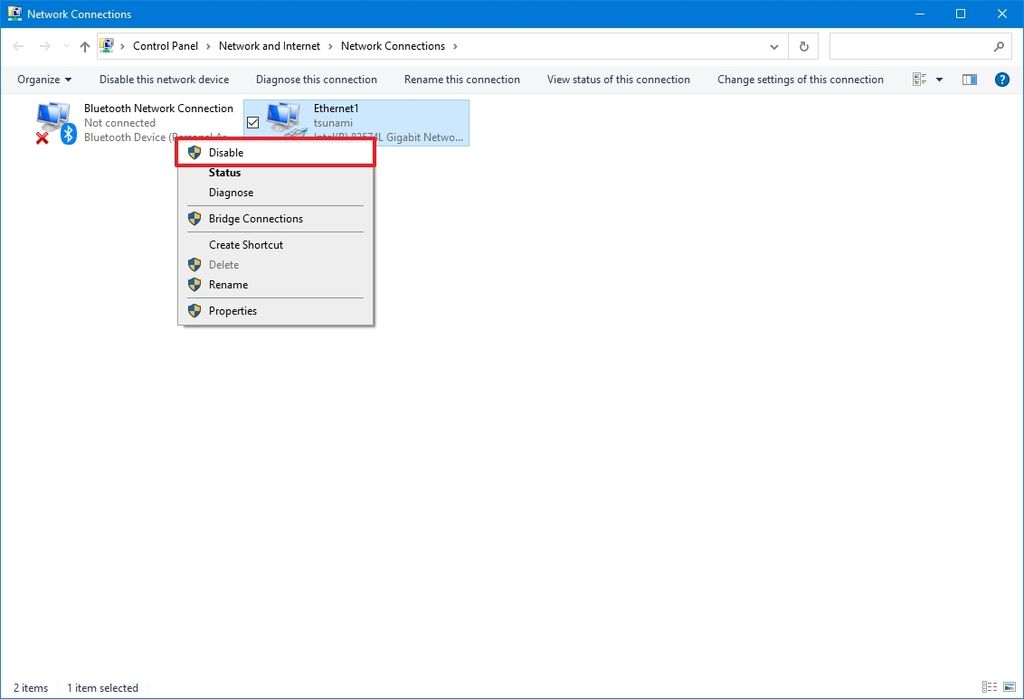The image size is (1024, 699).
Task: Show the preview pane
Action: click(969, 79)
